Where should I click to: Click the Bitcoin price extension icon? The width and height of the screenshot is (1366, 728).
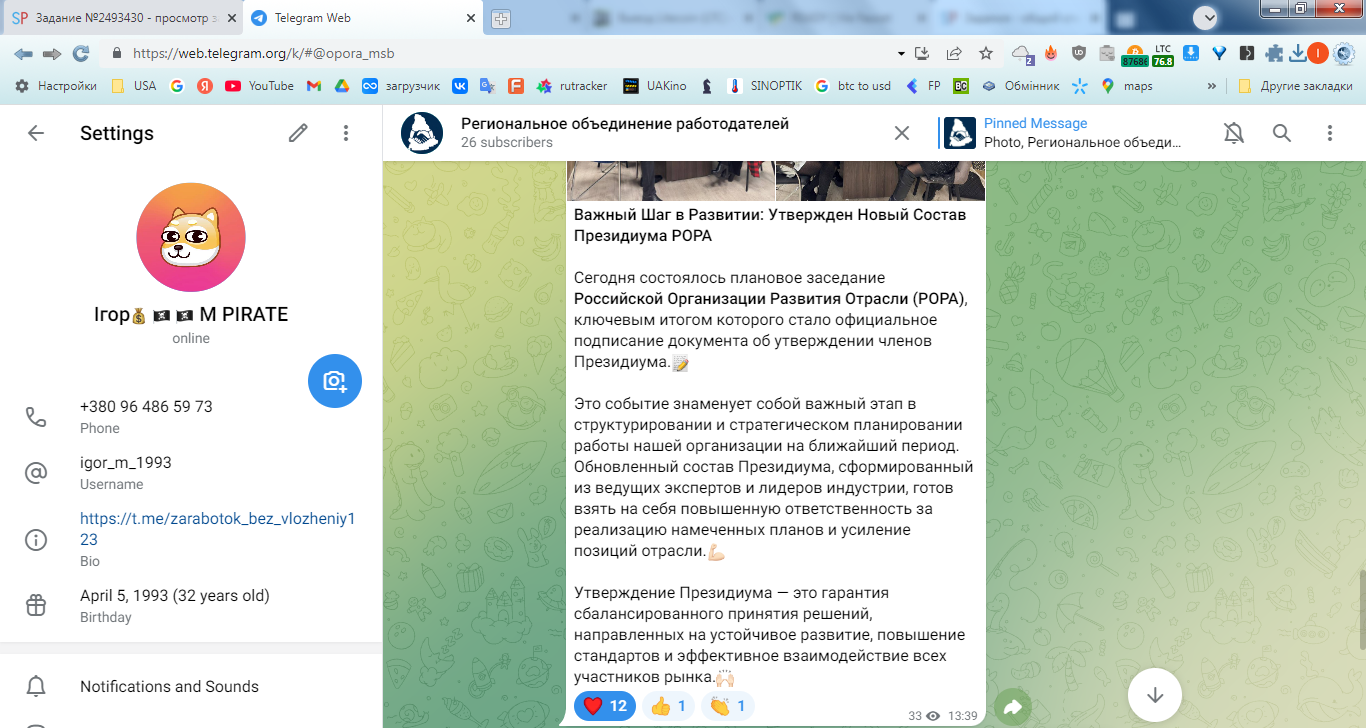pyautogui.click(x=1134, y=54)
